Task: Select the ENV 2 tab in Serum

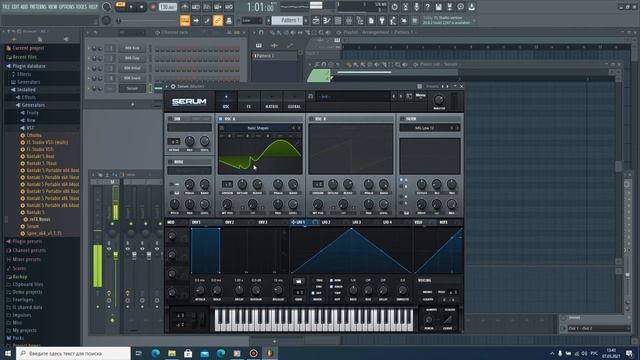Action: pos(229,222)
